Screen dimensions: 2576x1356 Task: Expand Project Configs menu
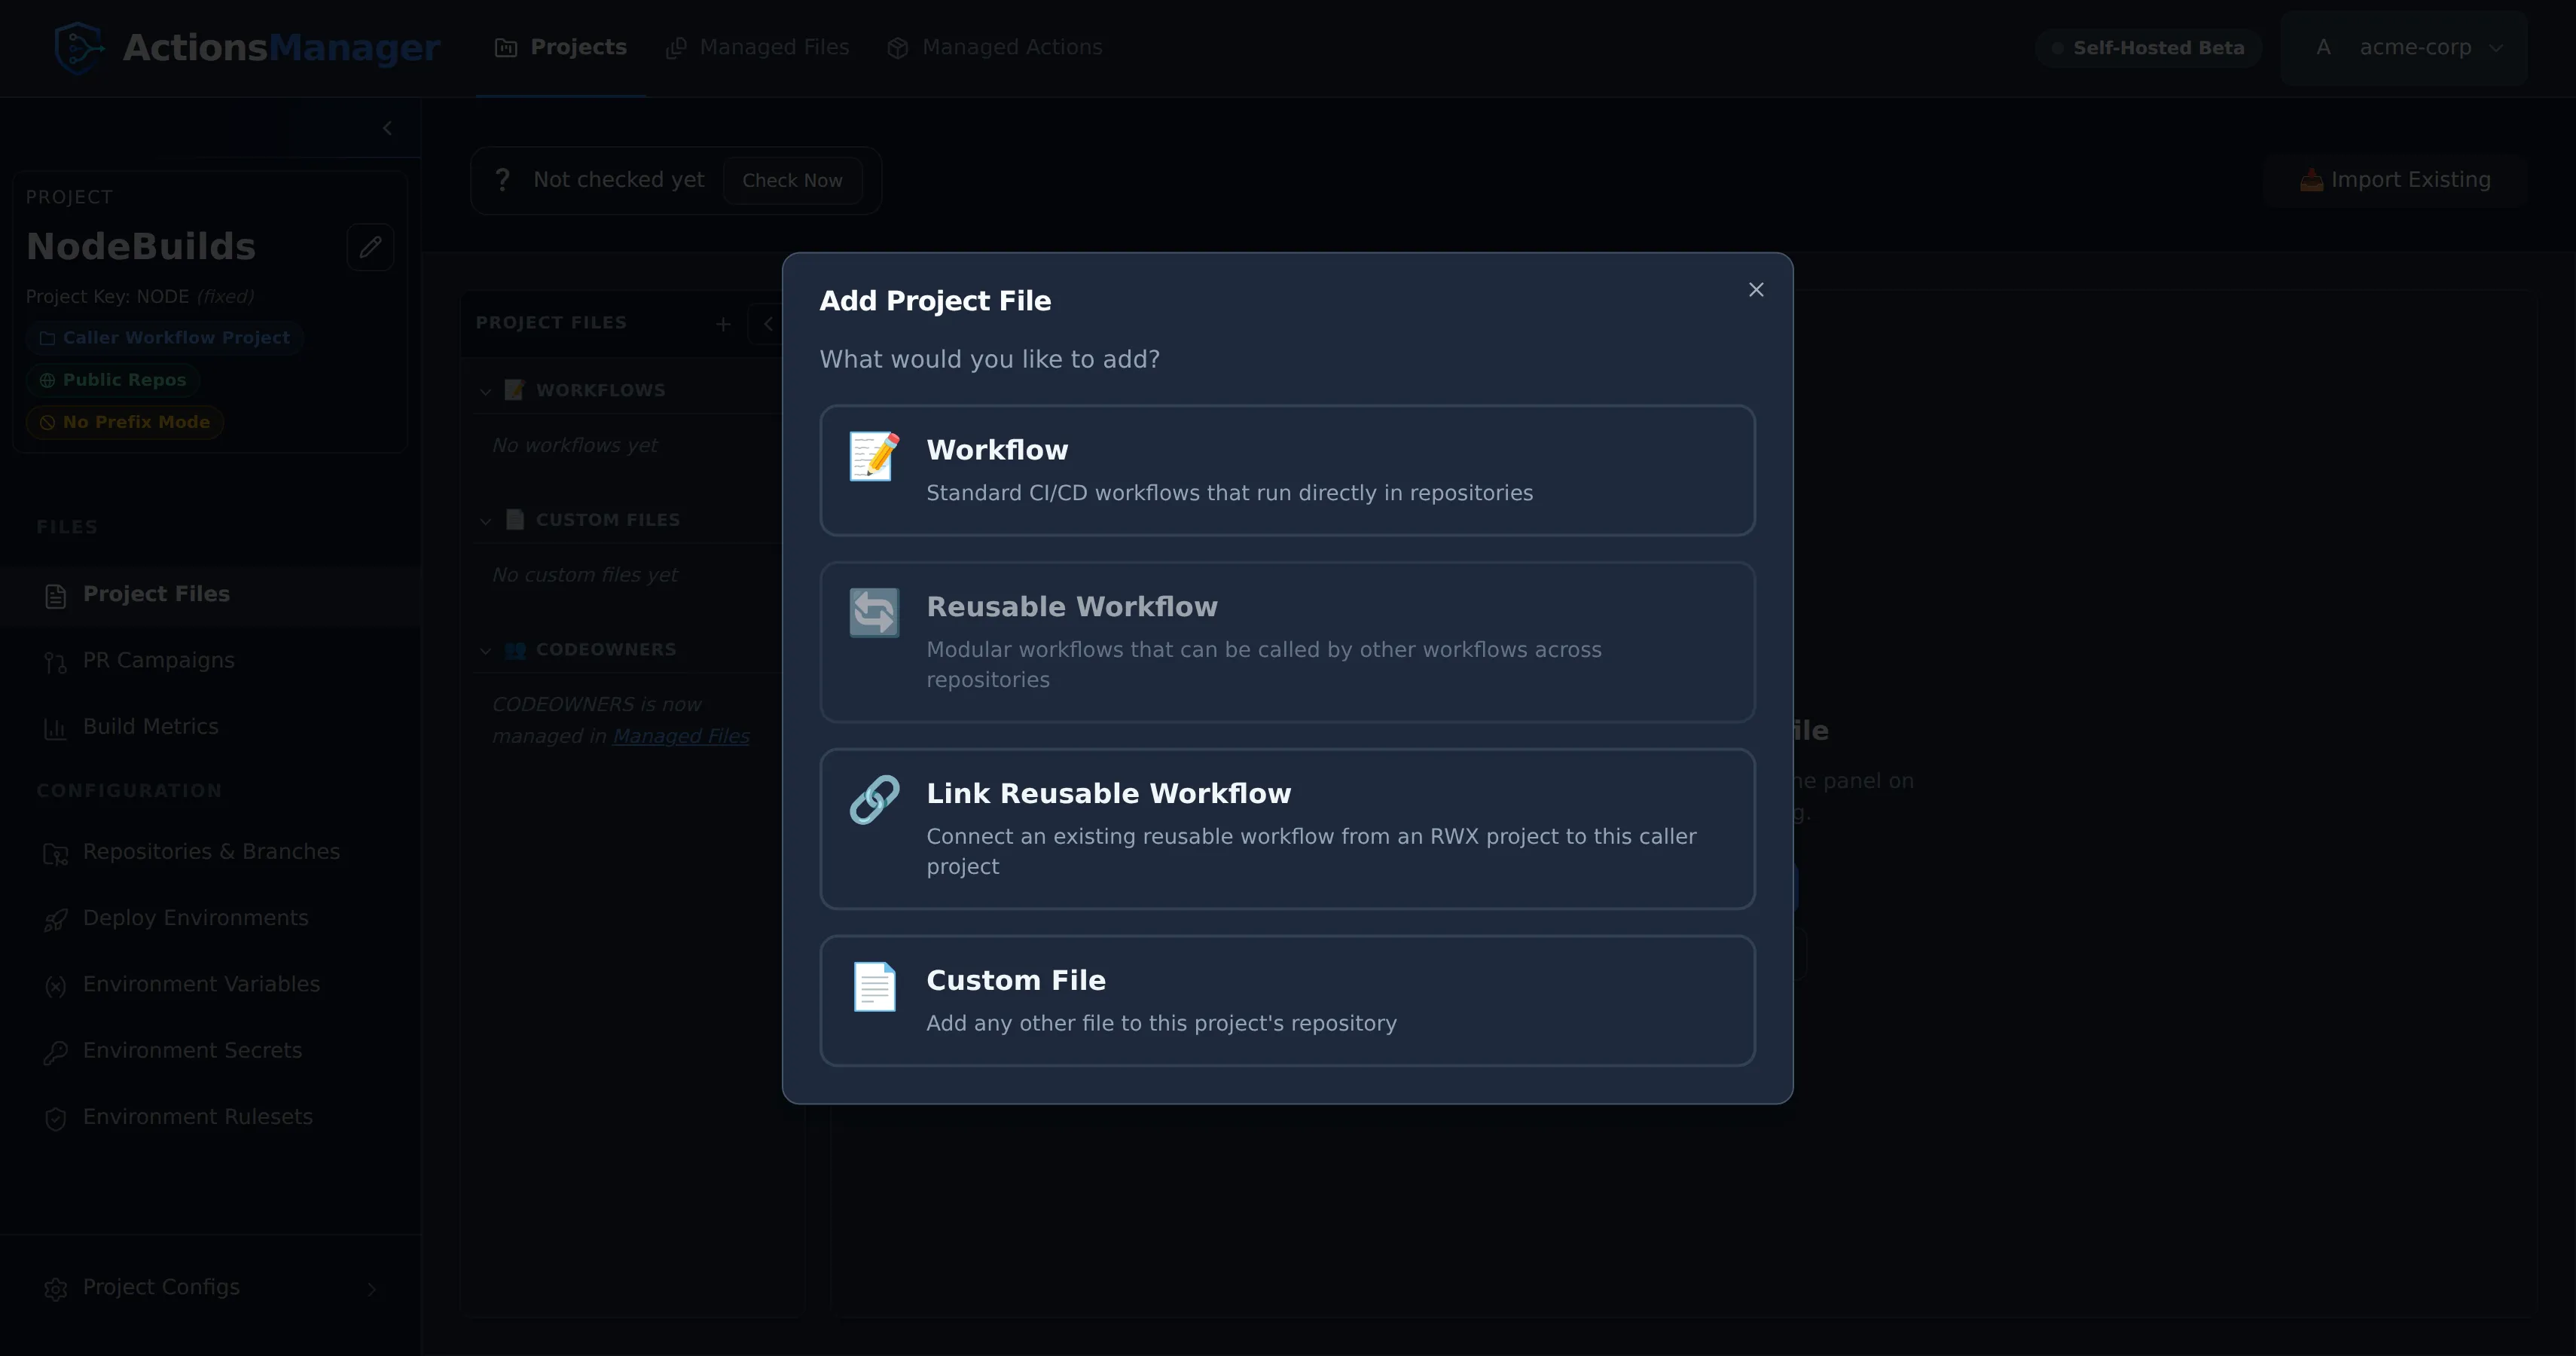210,1288
